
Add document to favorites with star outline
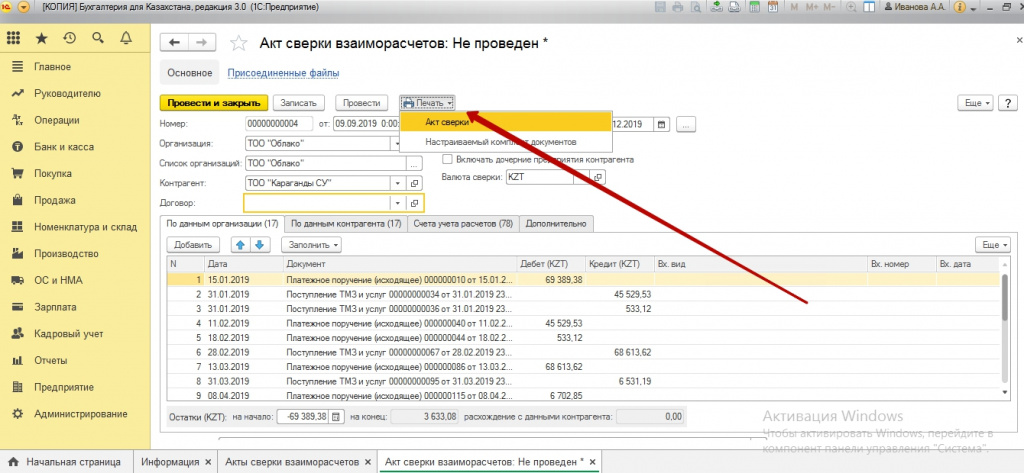239,43
